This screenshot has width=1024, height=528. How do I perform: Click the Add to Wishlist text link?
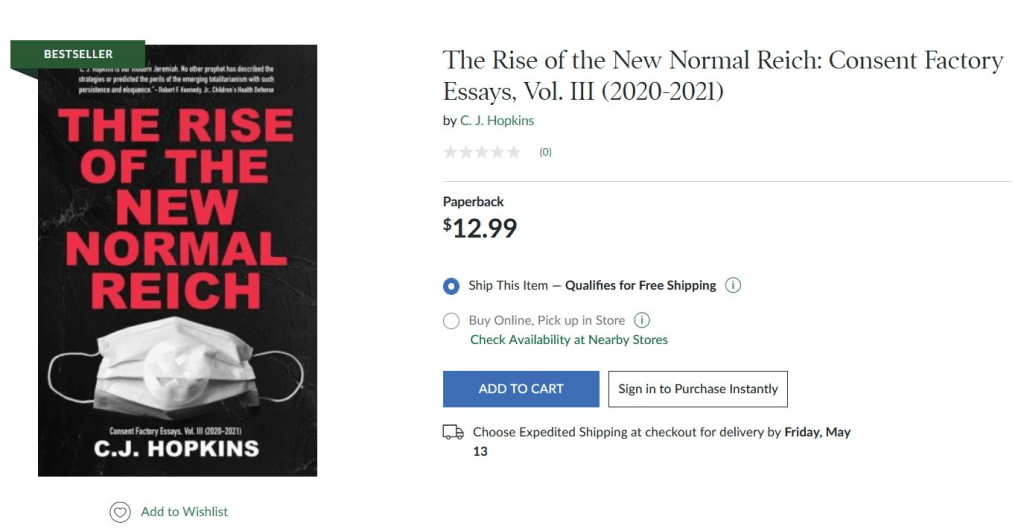tap(184, 512)
